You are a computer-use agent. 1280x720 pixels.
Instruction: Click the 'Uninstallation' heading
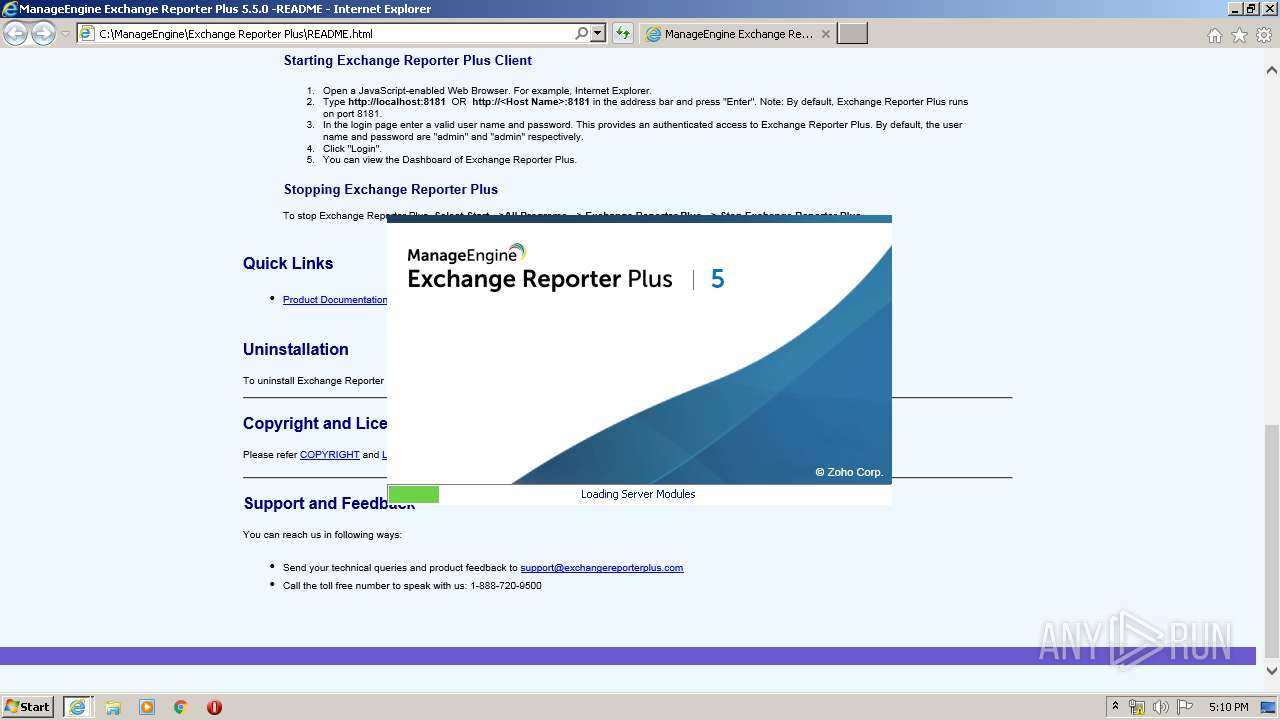296,350
